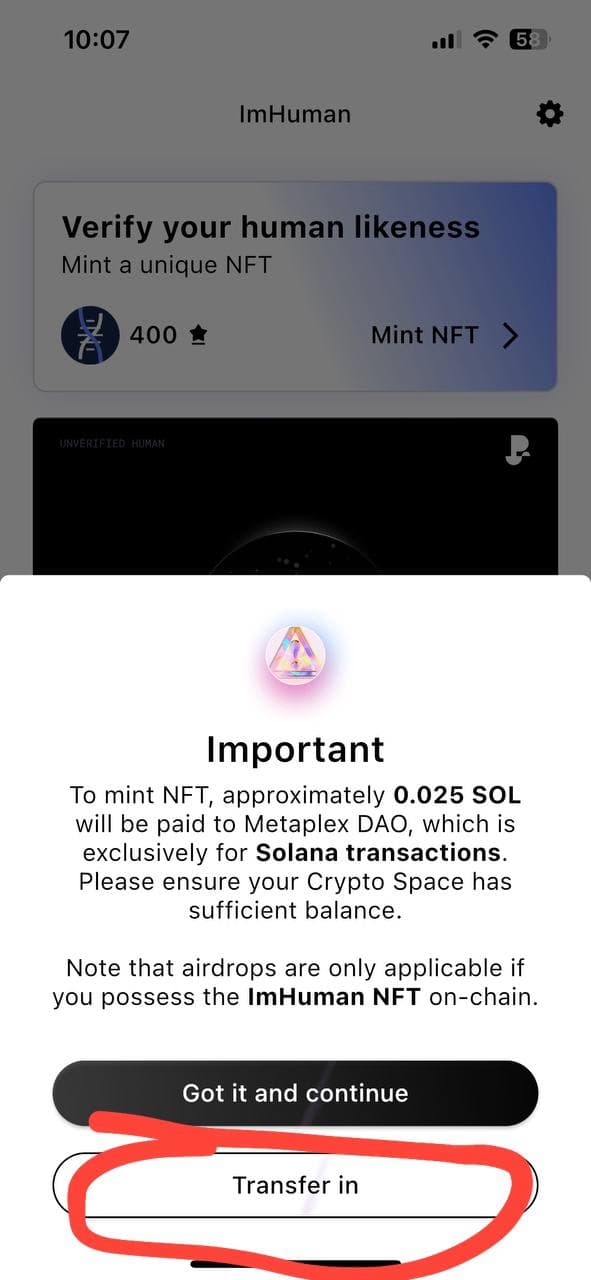Tap the clock time in status bar

coord(96,40)
